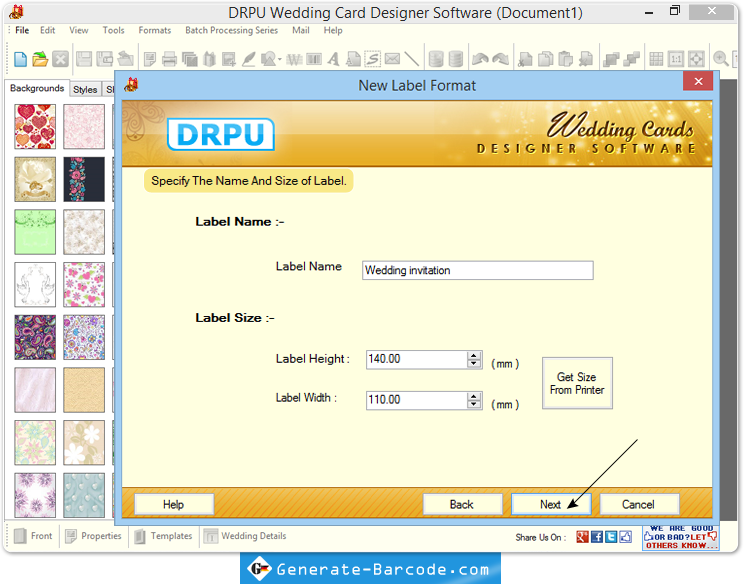744x584 pixels.
Task: Click the Undo arrow icon
Action: pyautogui.click(x=480, y=59)
